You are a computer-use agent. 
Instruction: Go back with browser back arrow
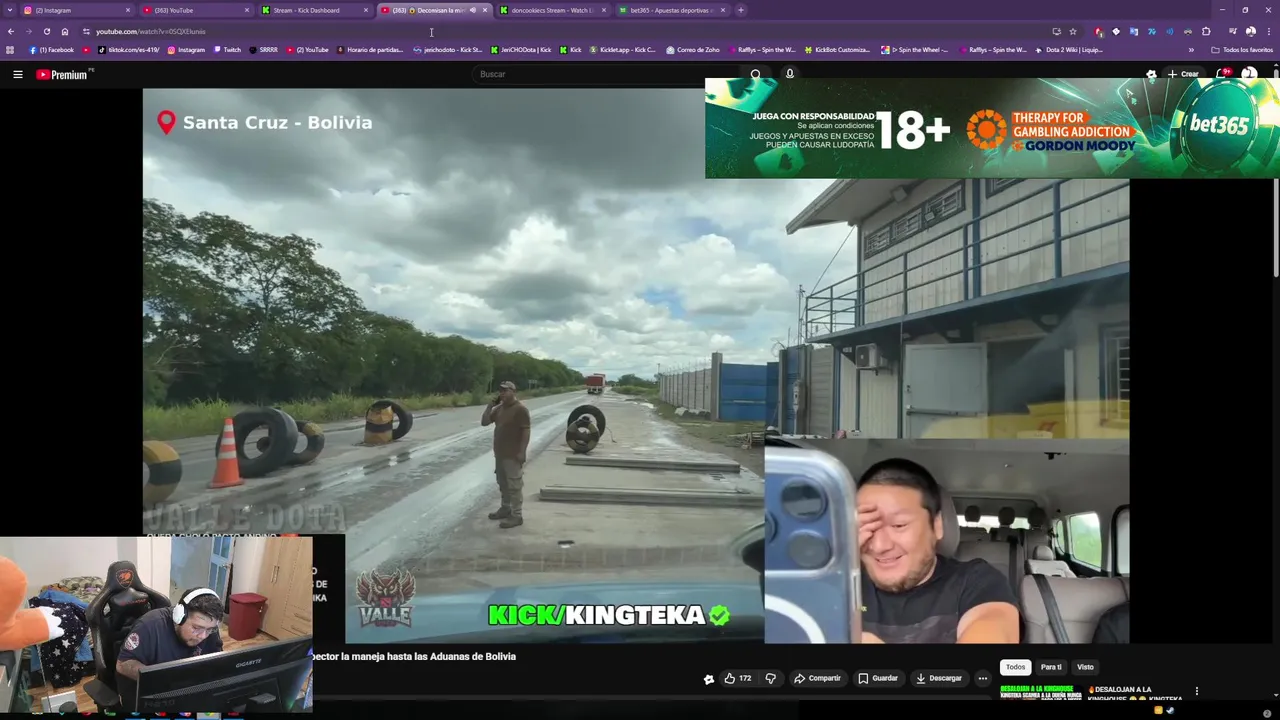coord(10,31)
